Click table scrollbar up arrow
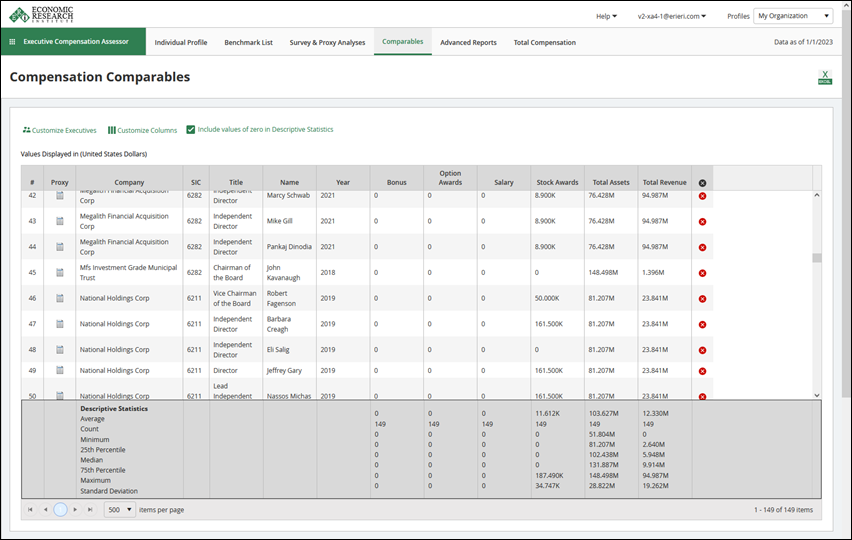This screenshot has height=540, width=852. tap(817, 195)
